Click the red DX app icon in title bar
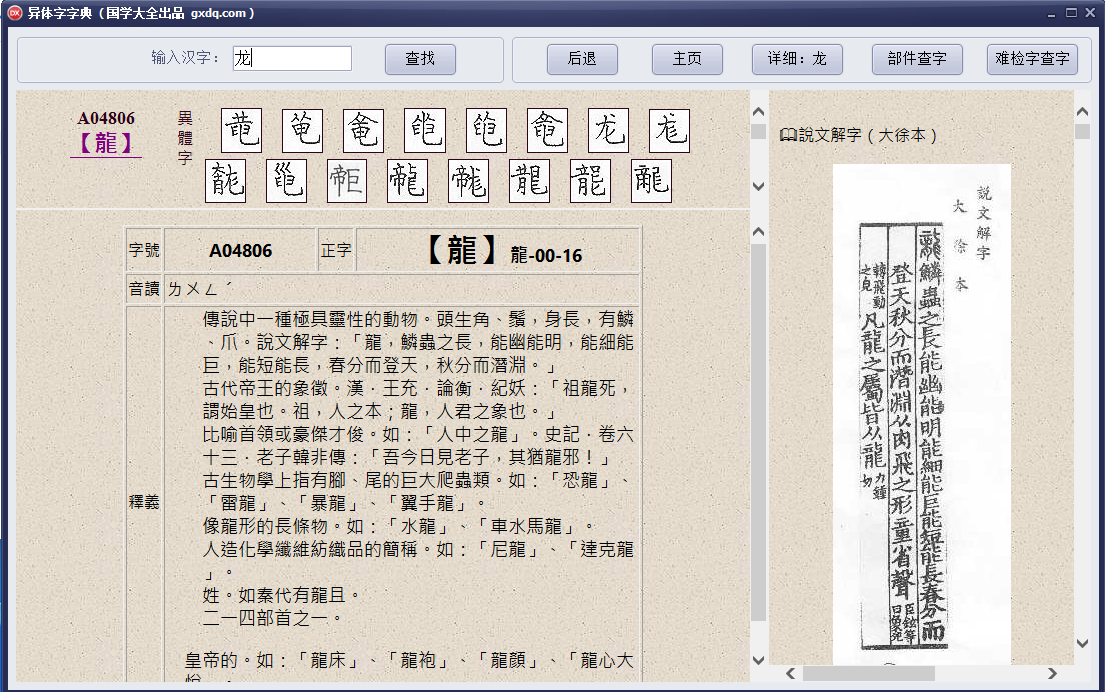 click(14, 13)
